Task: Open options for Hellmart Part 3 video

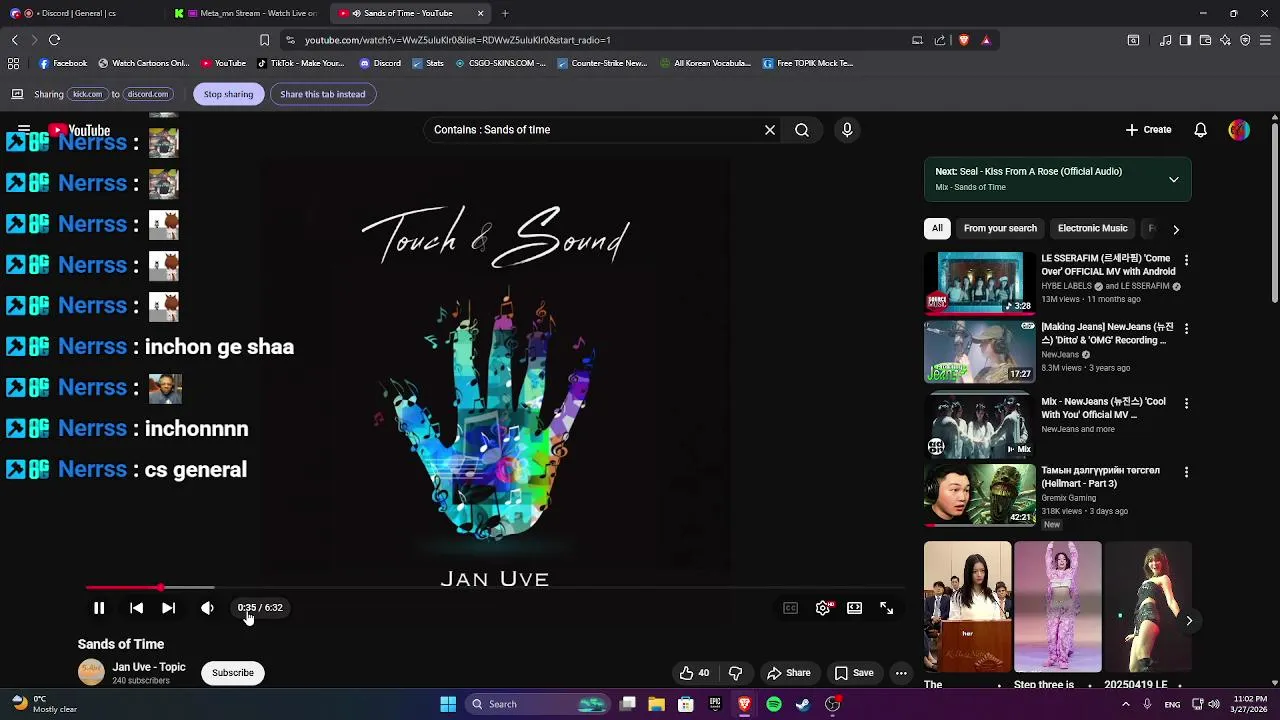Action: tap(1186, 472)
